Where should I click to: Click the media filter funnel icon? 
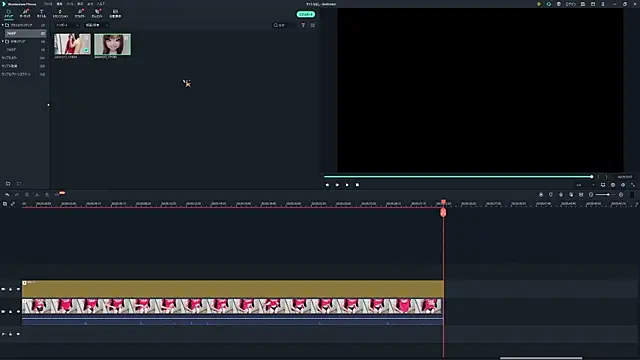(x=303, y=25)
